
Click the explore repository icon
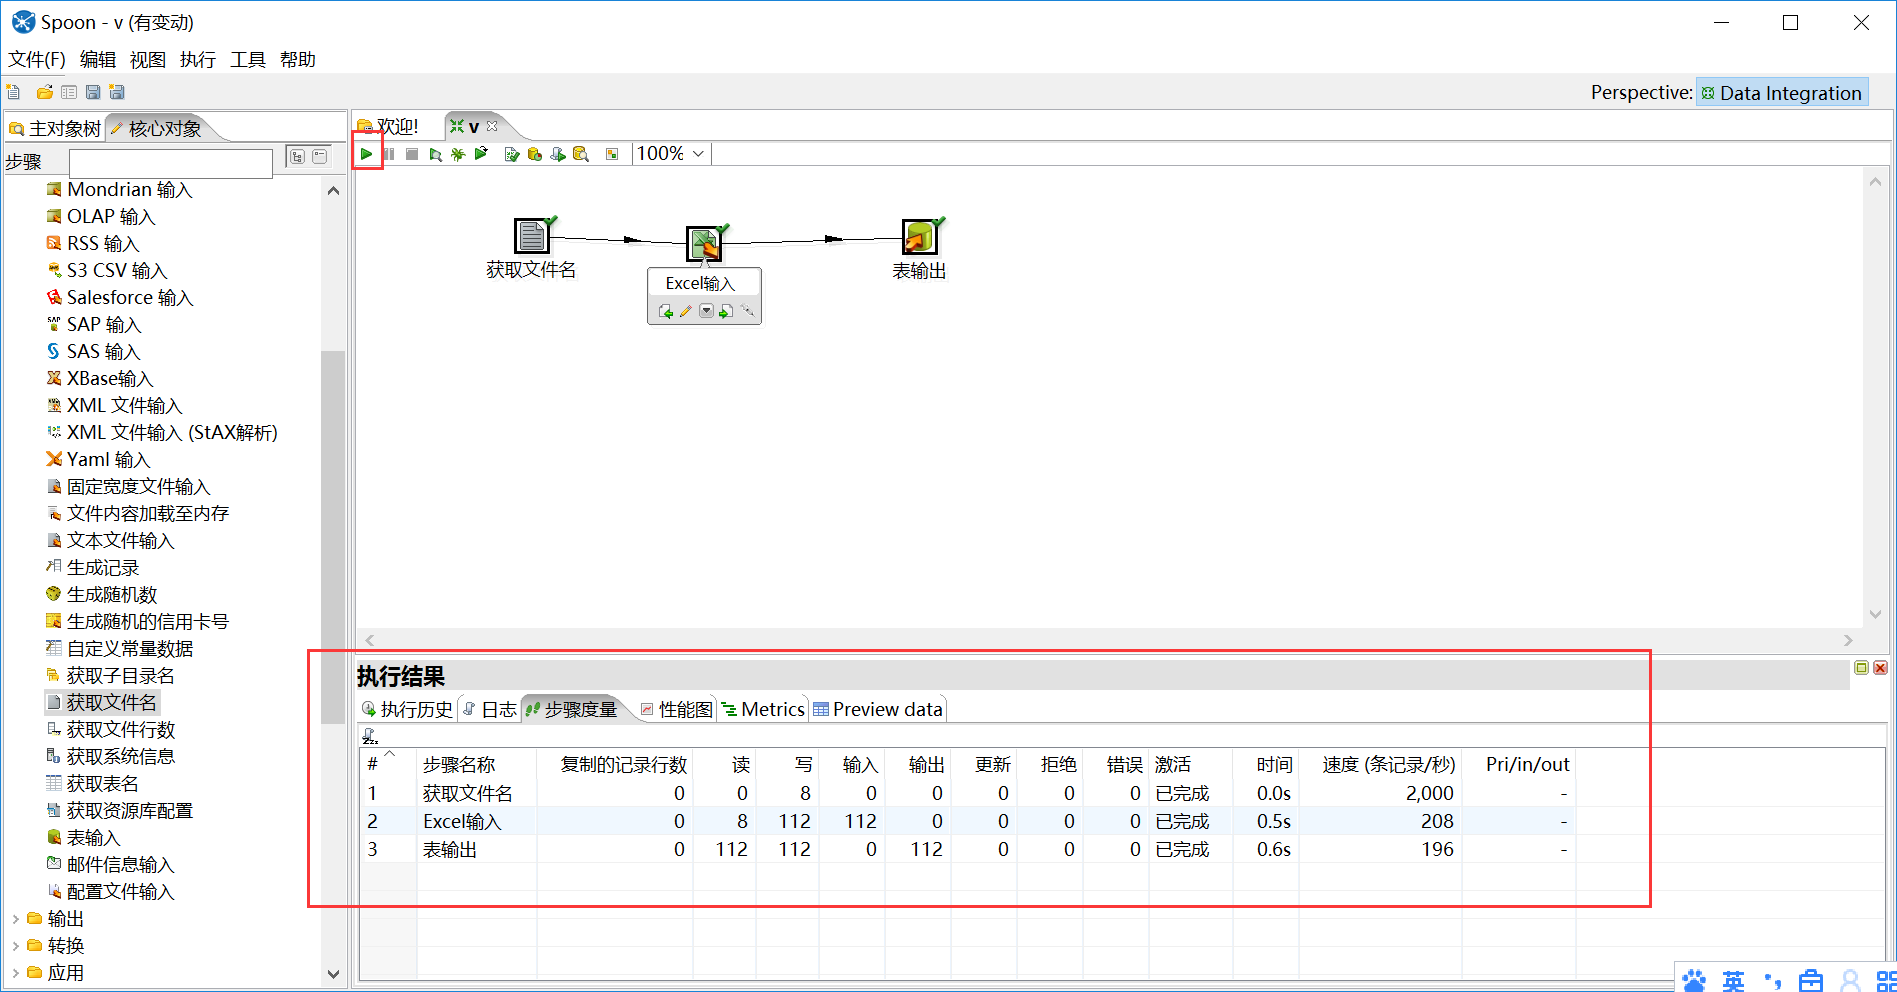tap(69, 92)
